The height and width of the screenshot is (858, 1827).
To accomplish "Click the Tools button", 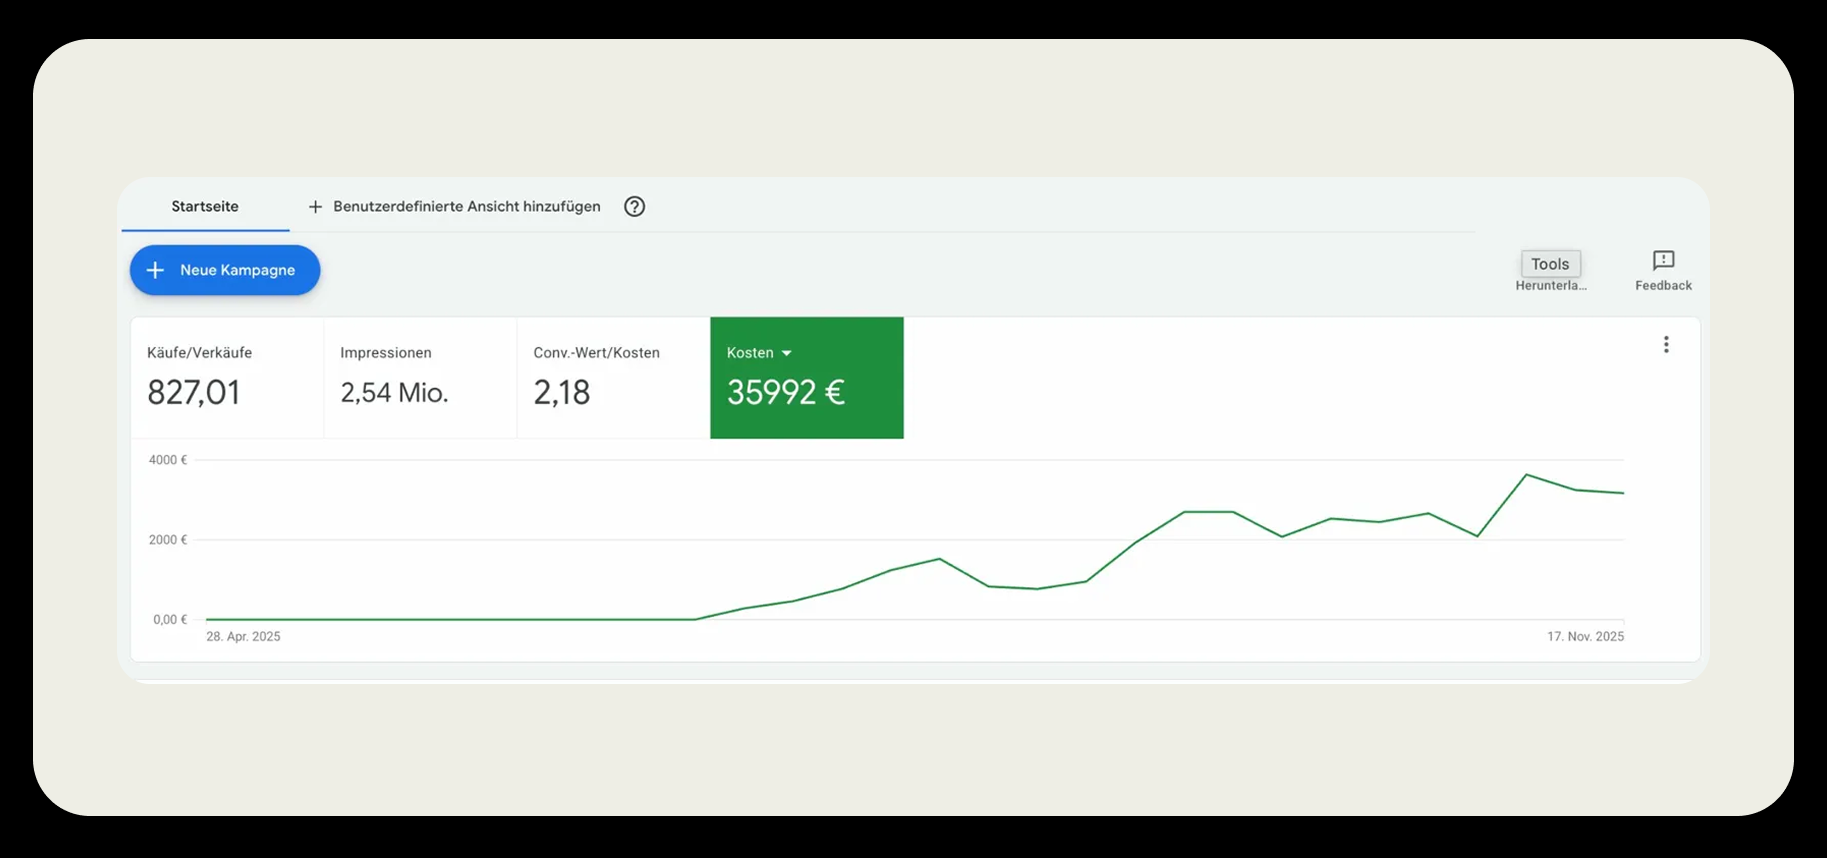I will click(x=1550, y=264).
